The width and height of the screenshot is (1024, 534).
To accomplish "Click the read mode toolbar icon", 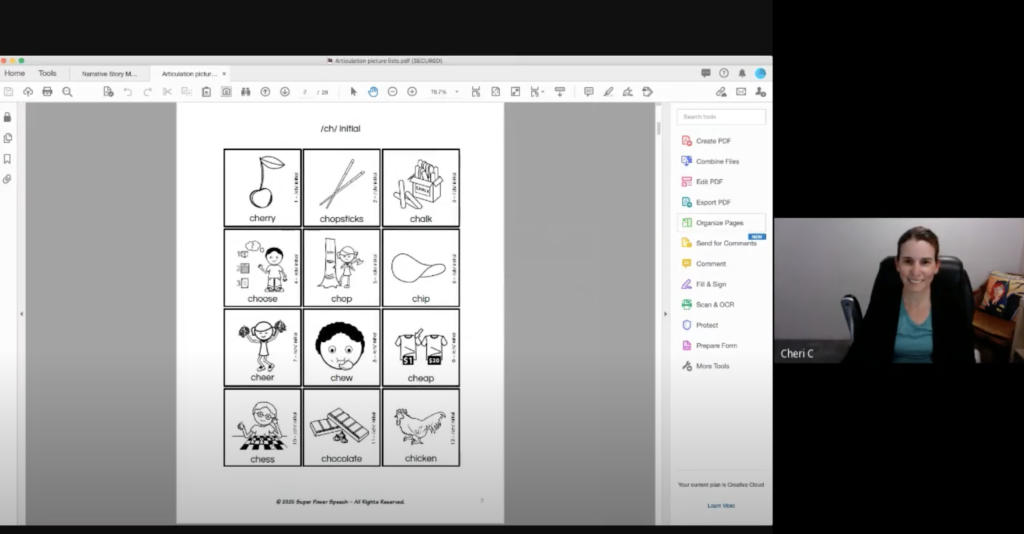I will [x=560, y=92].
